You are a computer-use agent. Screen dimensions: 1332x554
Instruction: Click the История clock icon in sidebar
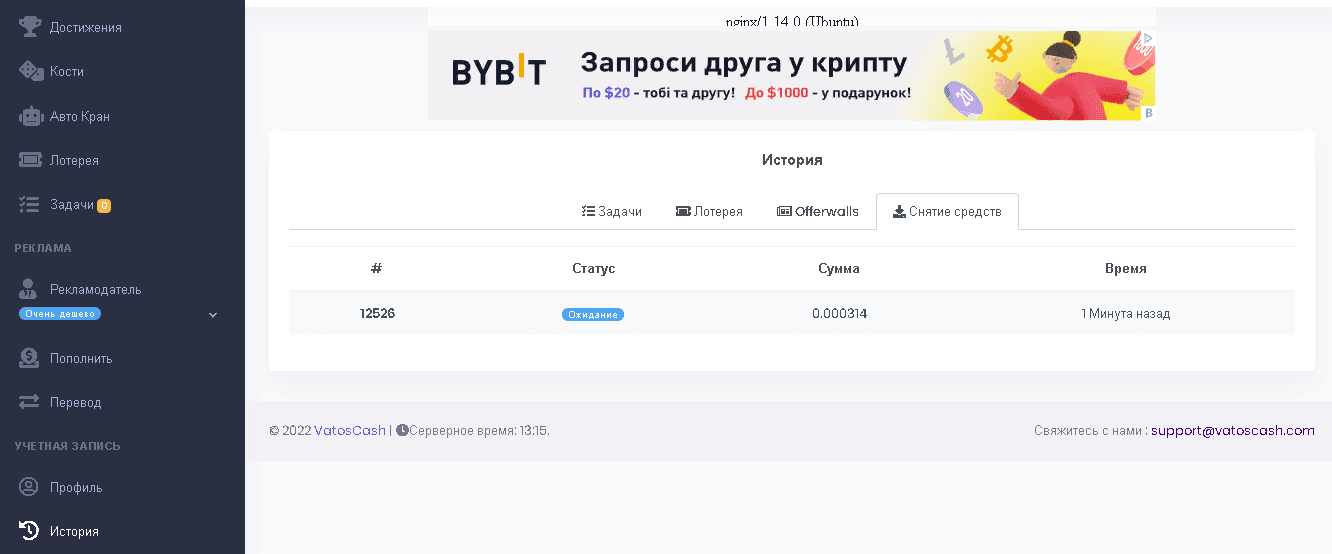pos(30,531)
